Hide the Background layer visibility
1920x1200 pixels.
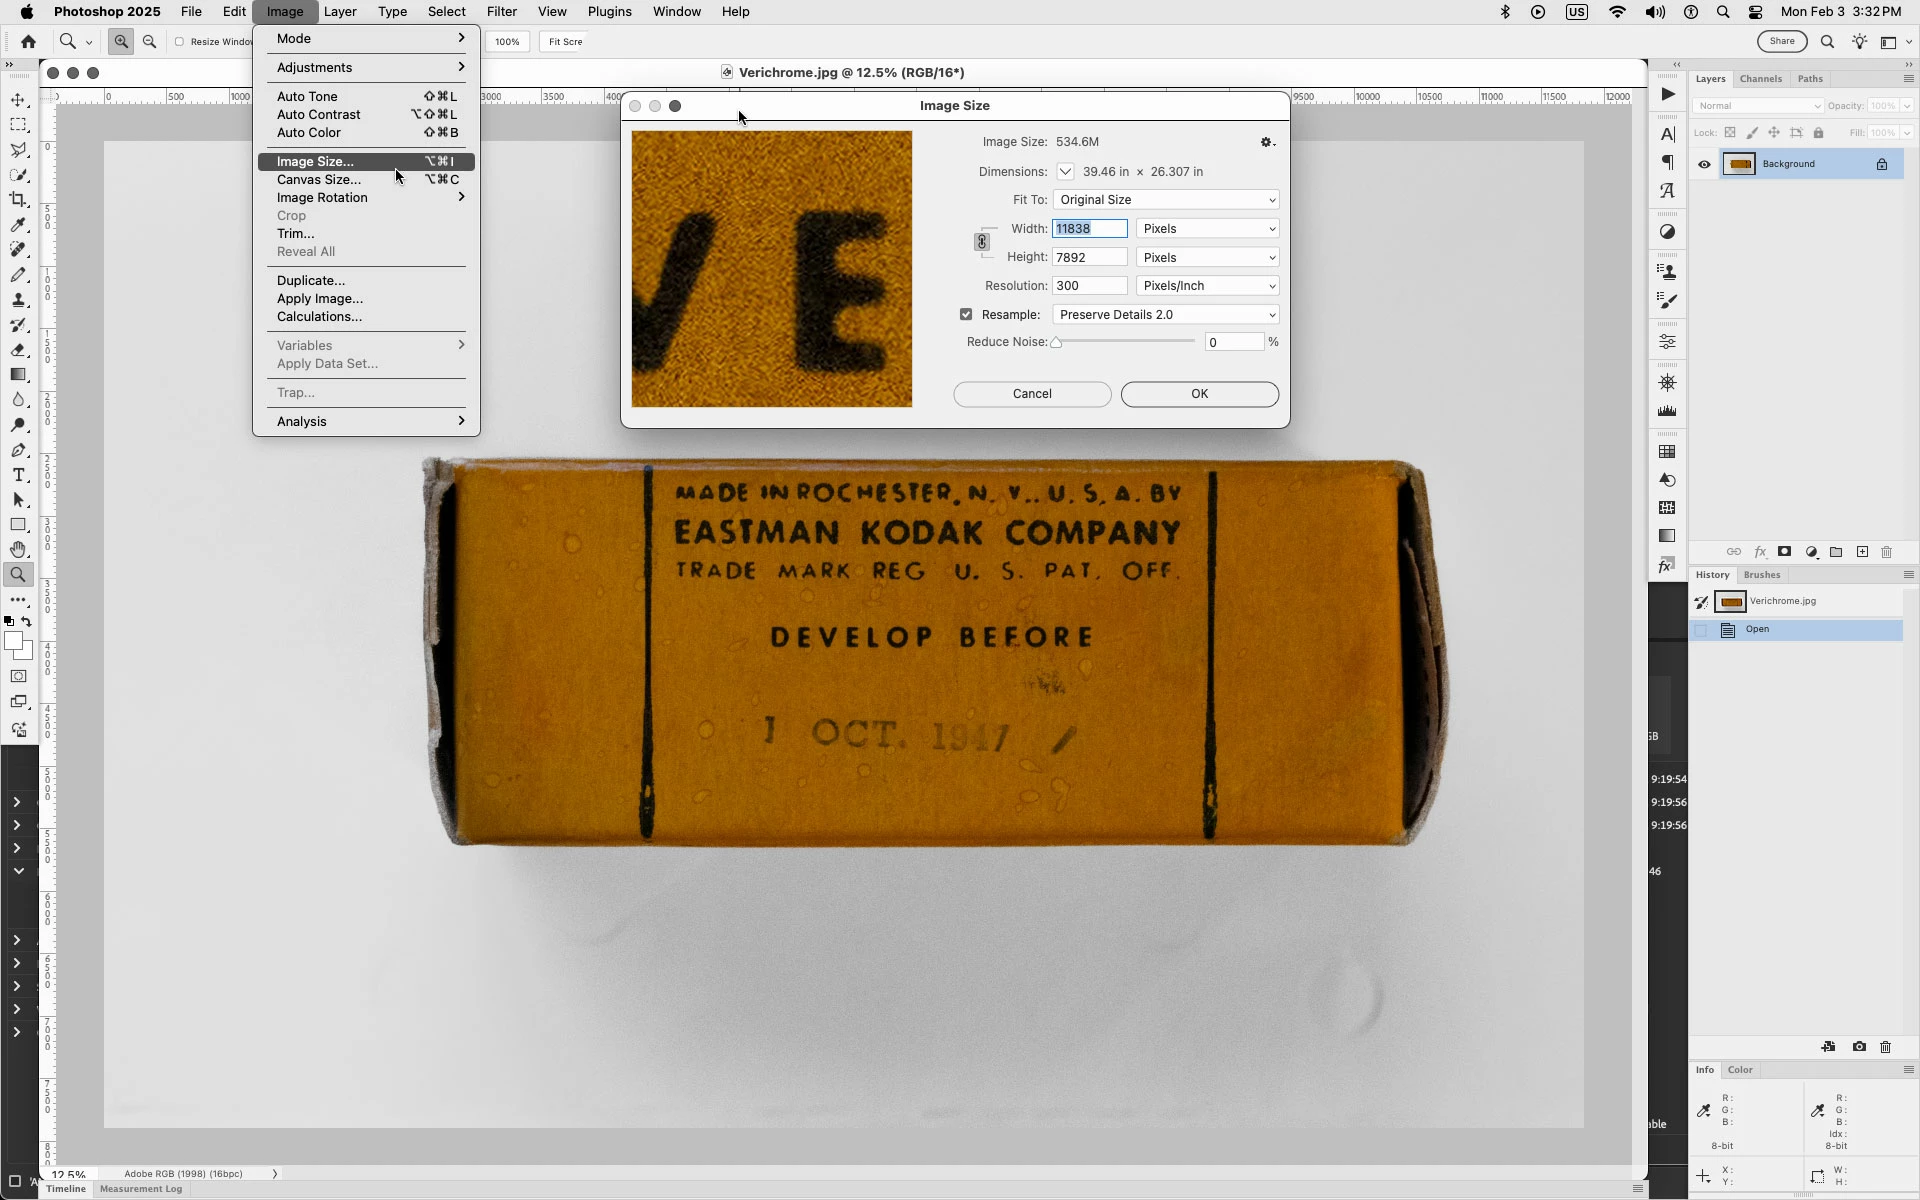pos(1705,165)
